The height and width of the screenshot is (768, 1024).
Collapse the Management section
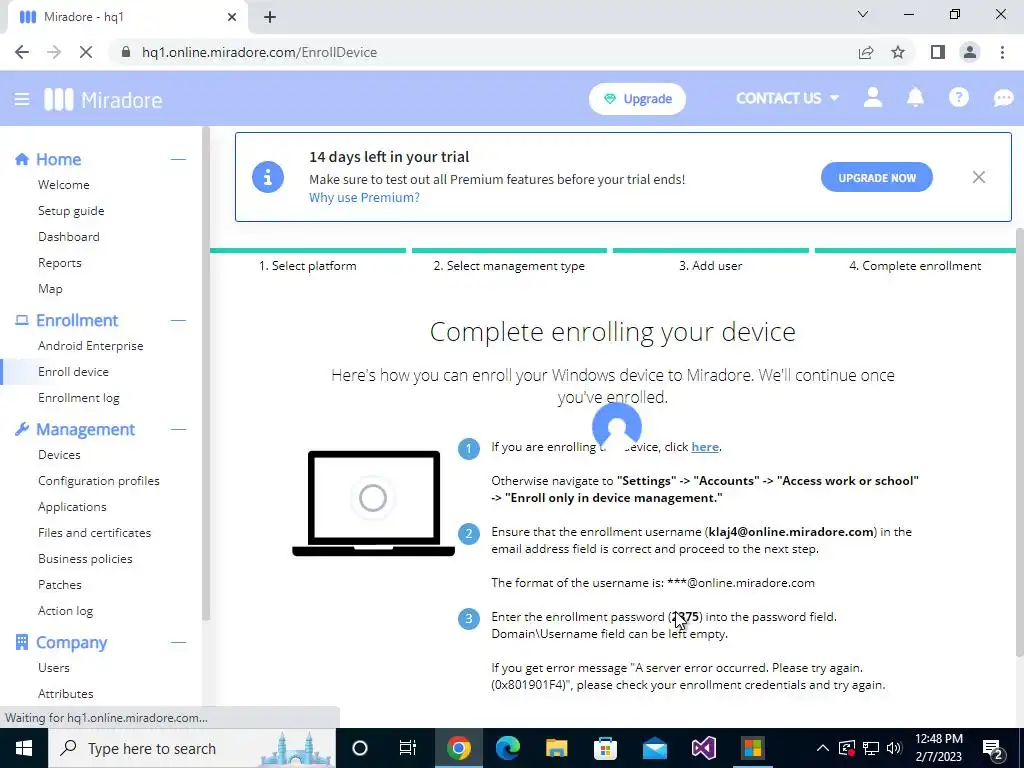(178, 429)
